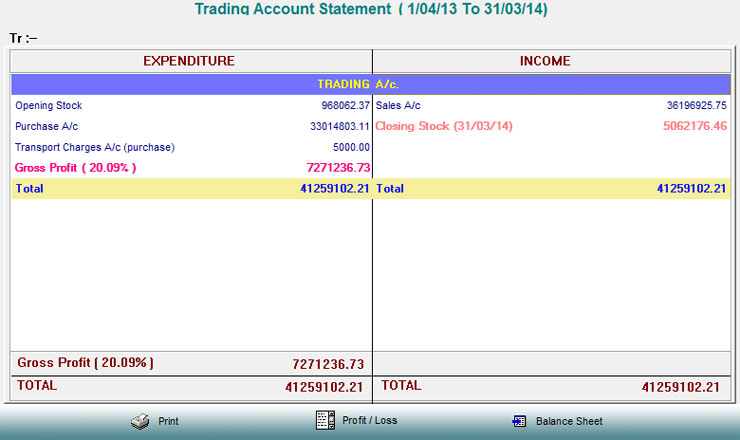
Task: Click the INCOME column header
Action: coord(546,61)
